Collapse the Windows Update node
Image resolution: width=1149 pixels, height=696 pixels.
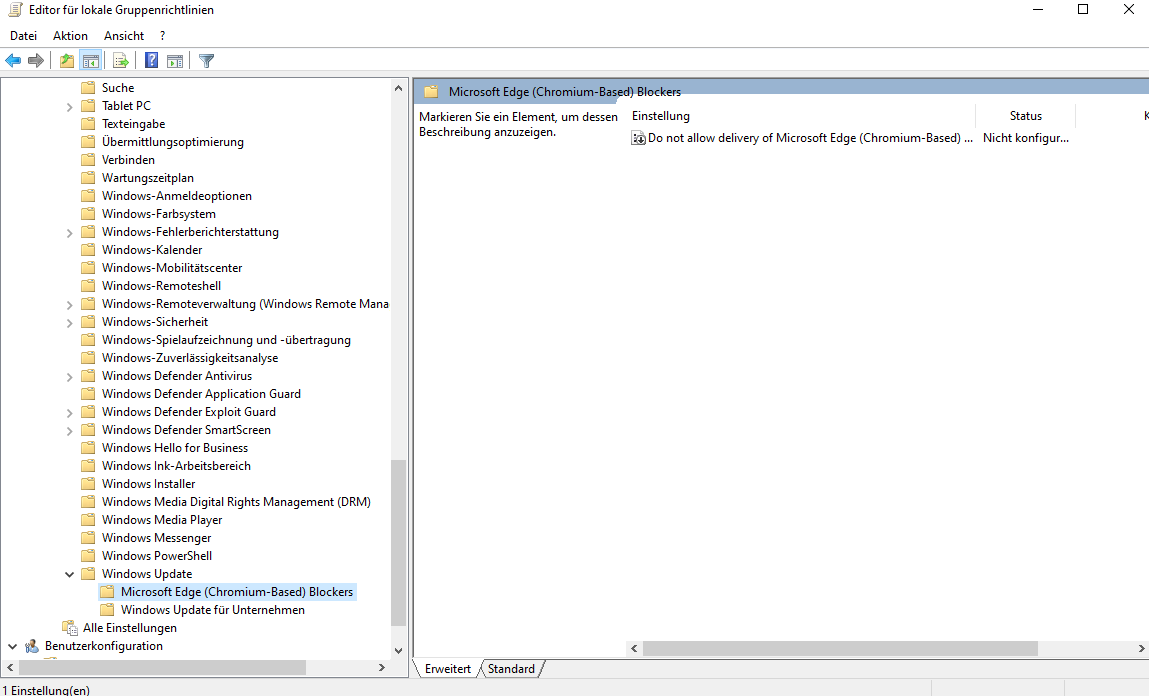click(x=70, y=574)
